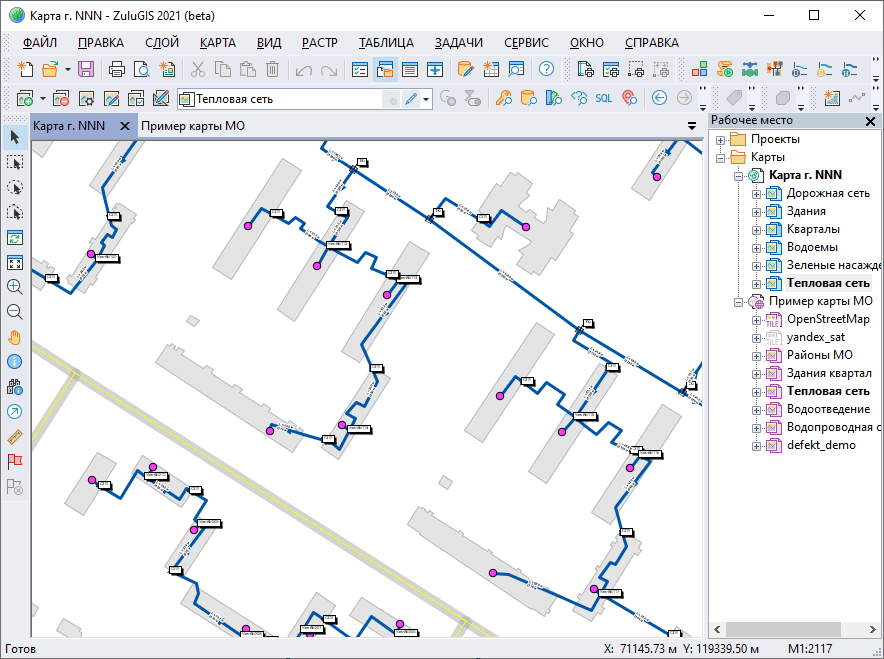Pick the ruler measurement tool
Viewport: 884px width, 659px height.
pos(15,436)
